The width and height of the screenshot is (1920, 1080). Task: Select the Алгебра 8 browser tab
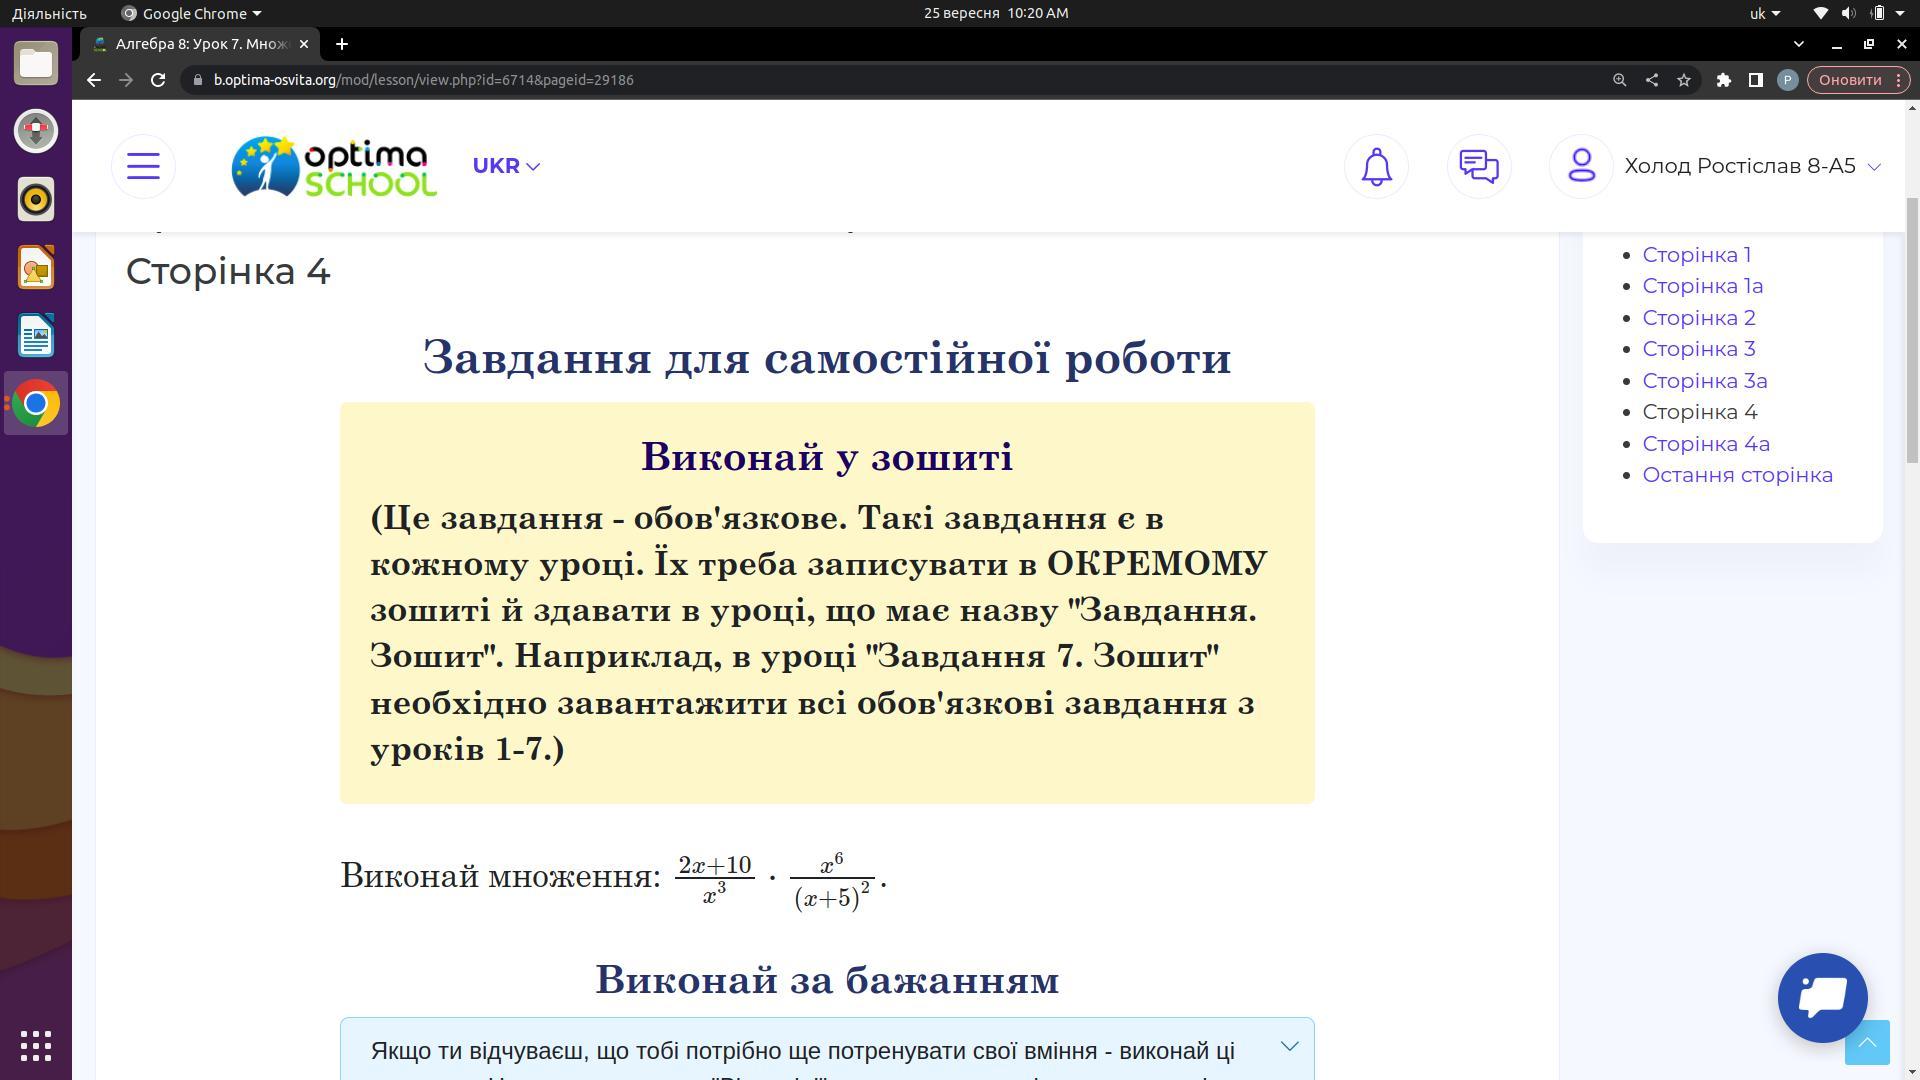pos(200,44)
